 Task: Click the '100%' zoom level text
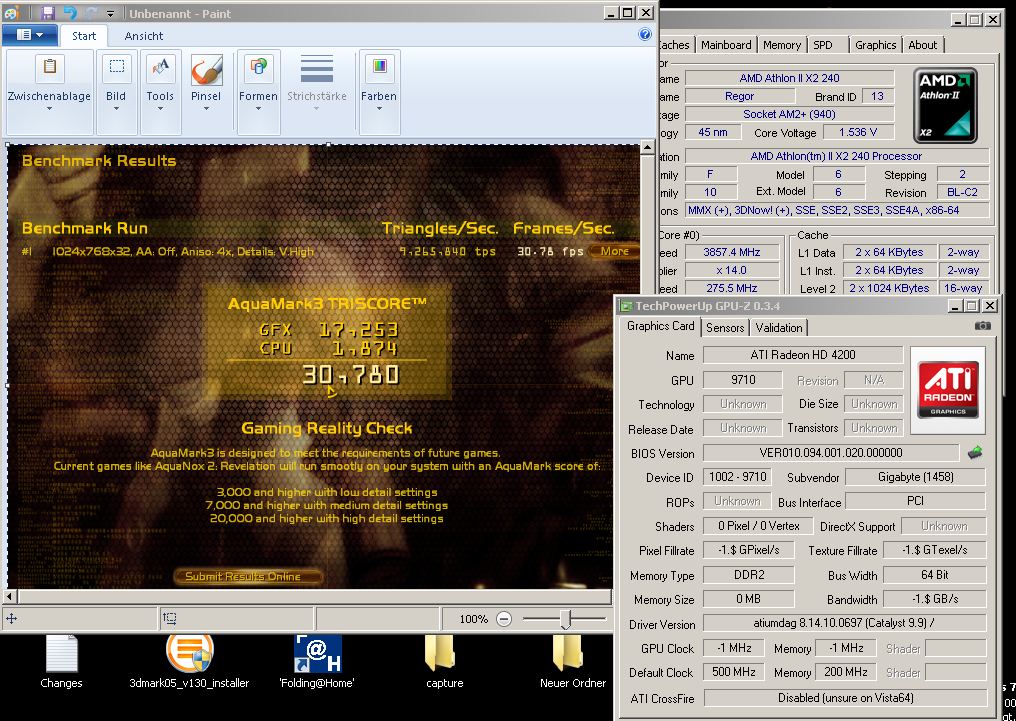click(474, 619)
